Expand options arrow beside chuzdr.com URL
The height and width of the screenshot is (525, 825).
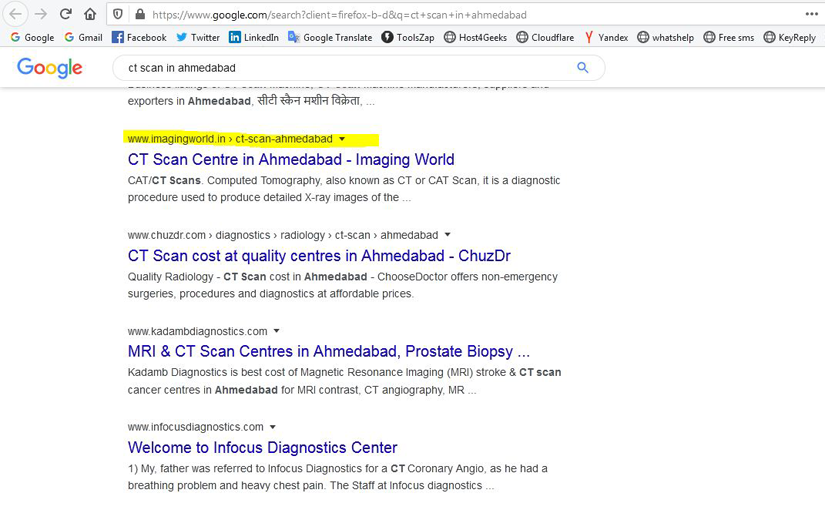coord(447,235)
